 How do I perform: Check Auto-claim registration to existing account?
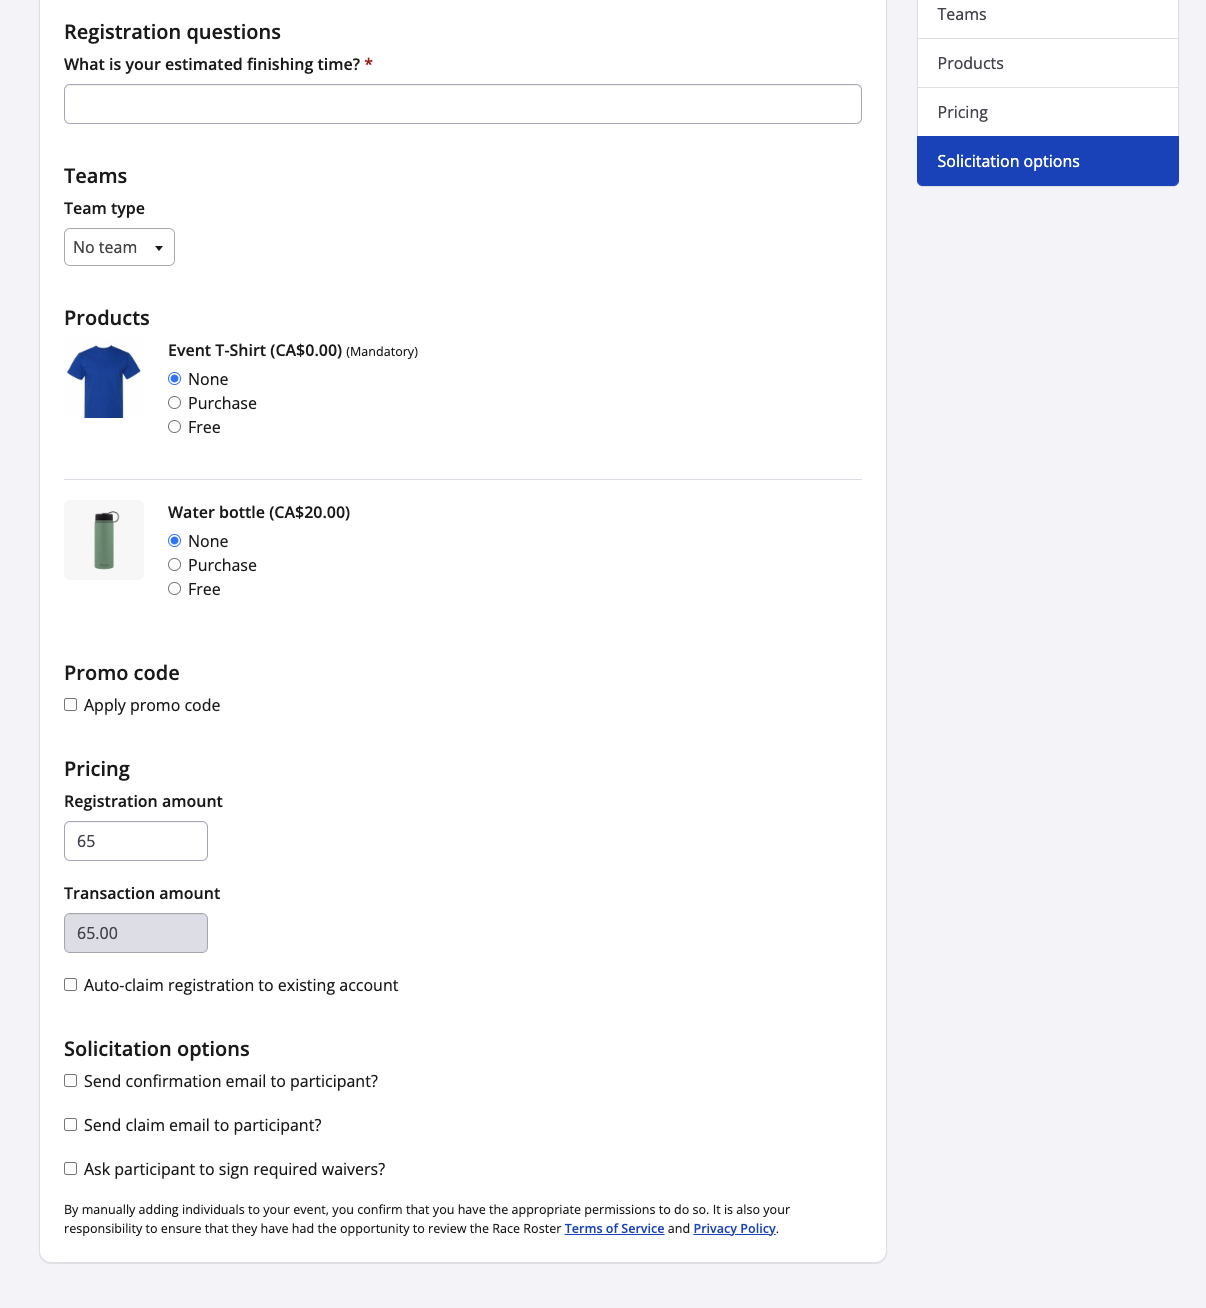[71, 985]
